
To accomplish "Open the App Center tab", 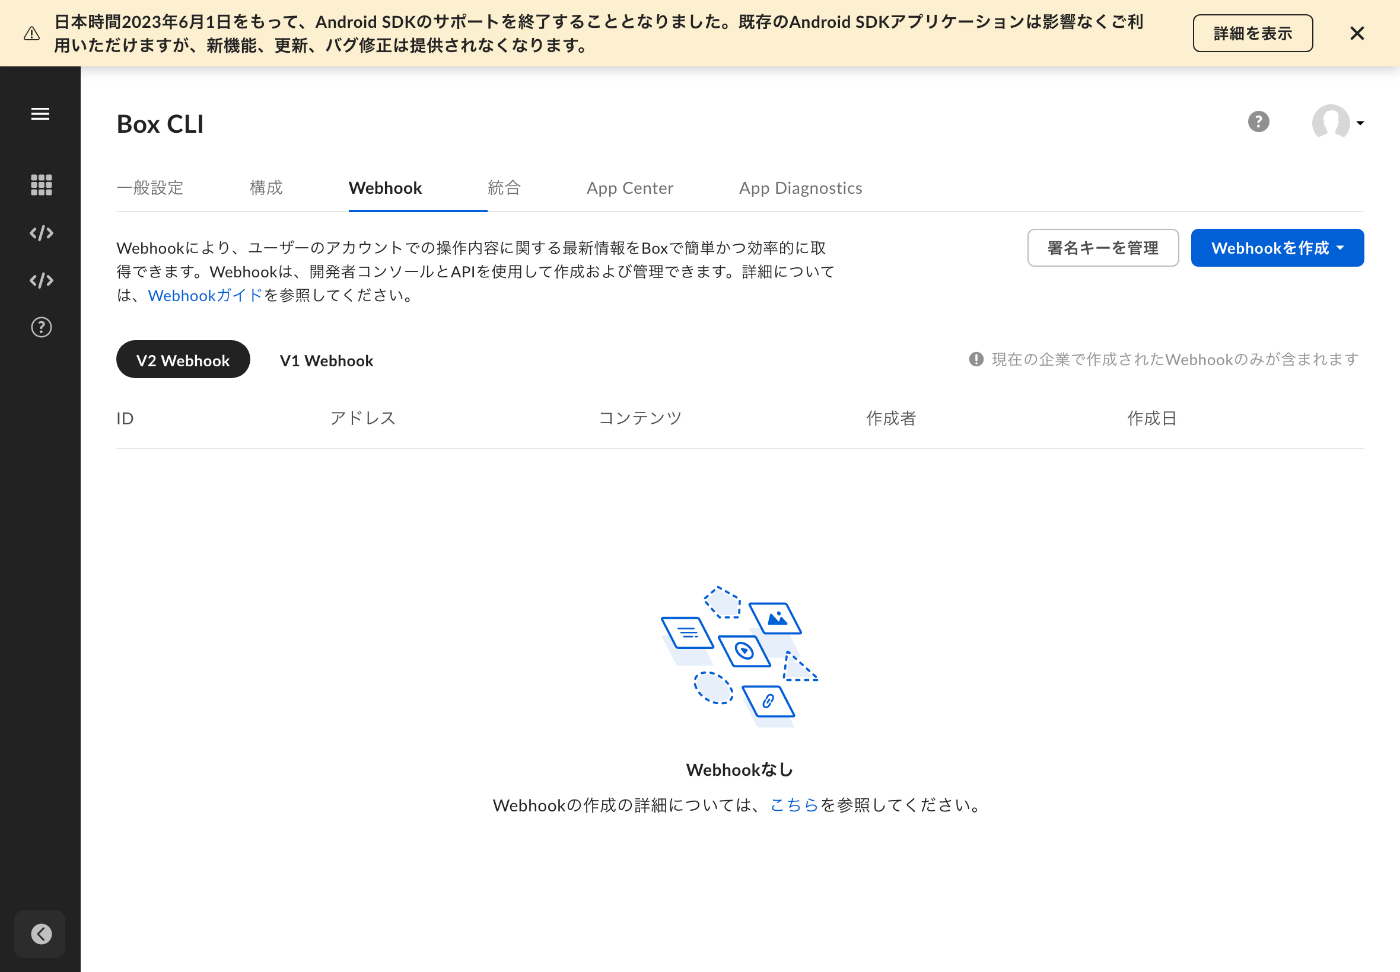I will coord(630,188).
